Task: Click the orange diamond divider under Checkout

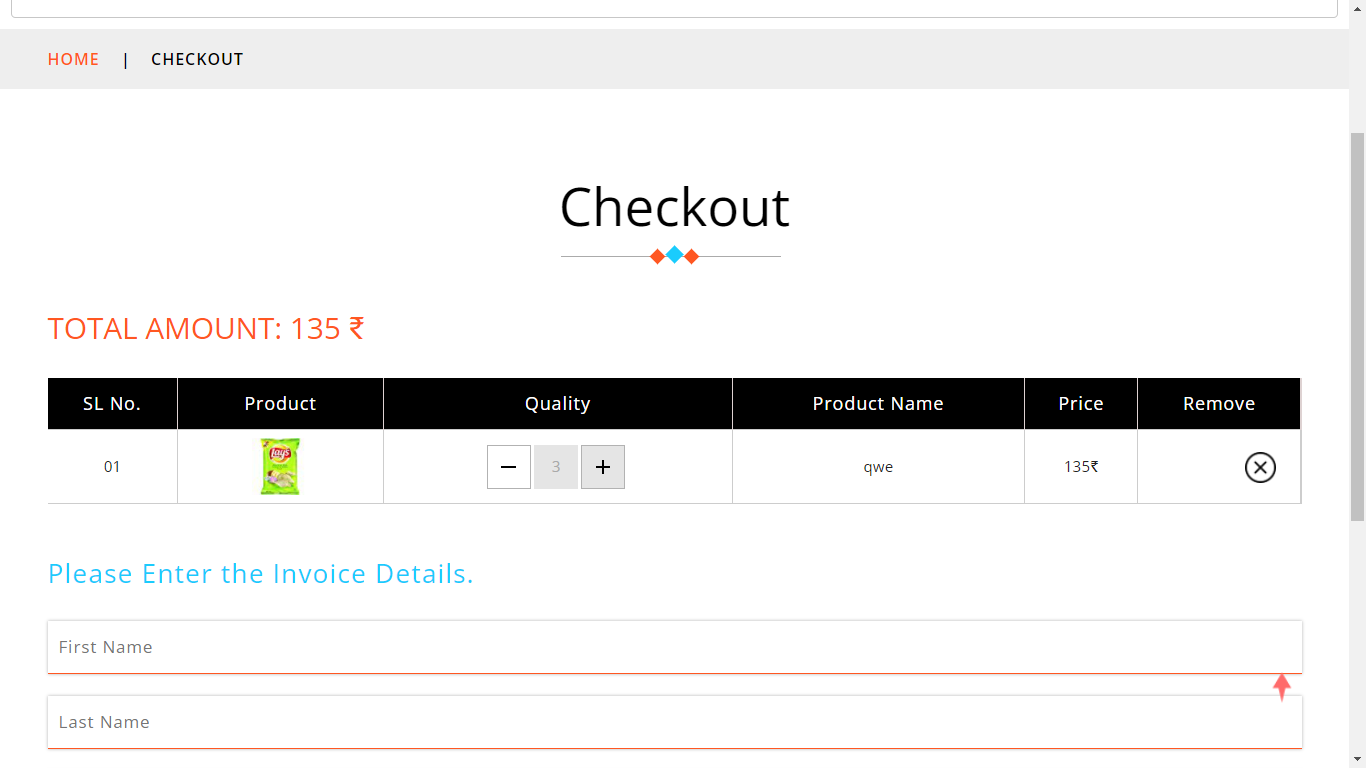Action: coord(656,255)
